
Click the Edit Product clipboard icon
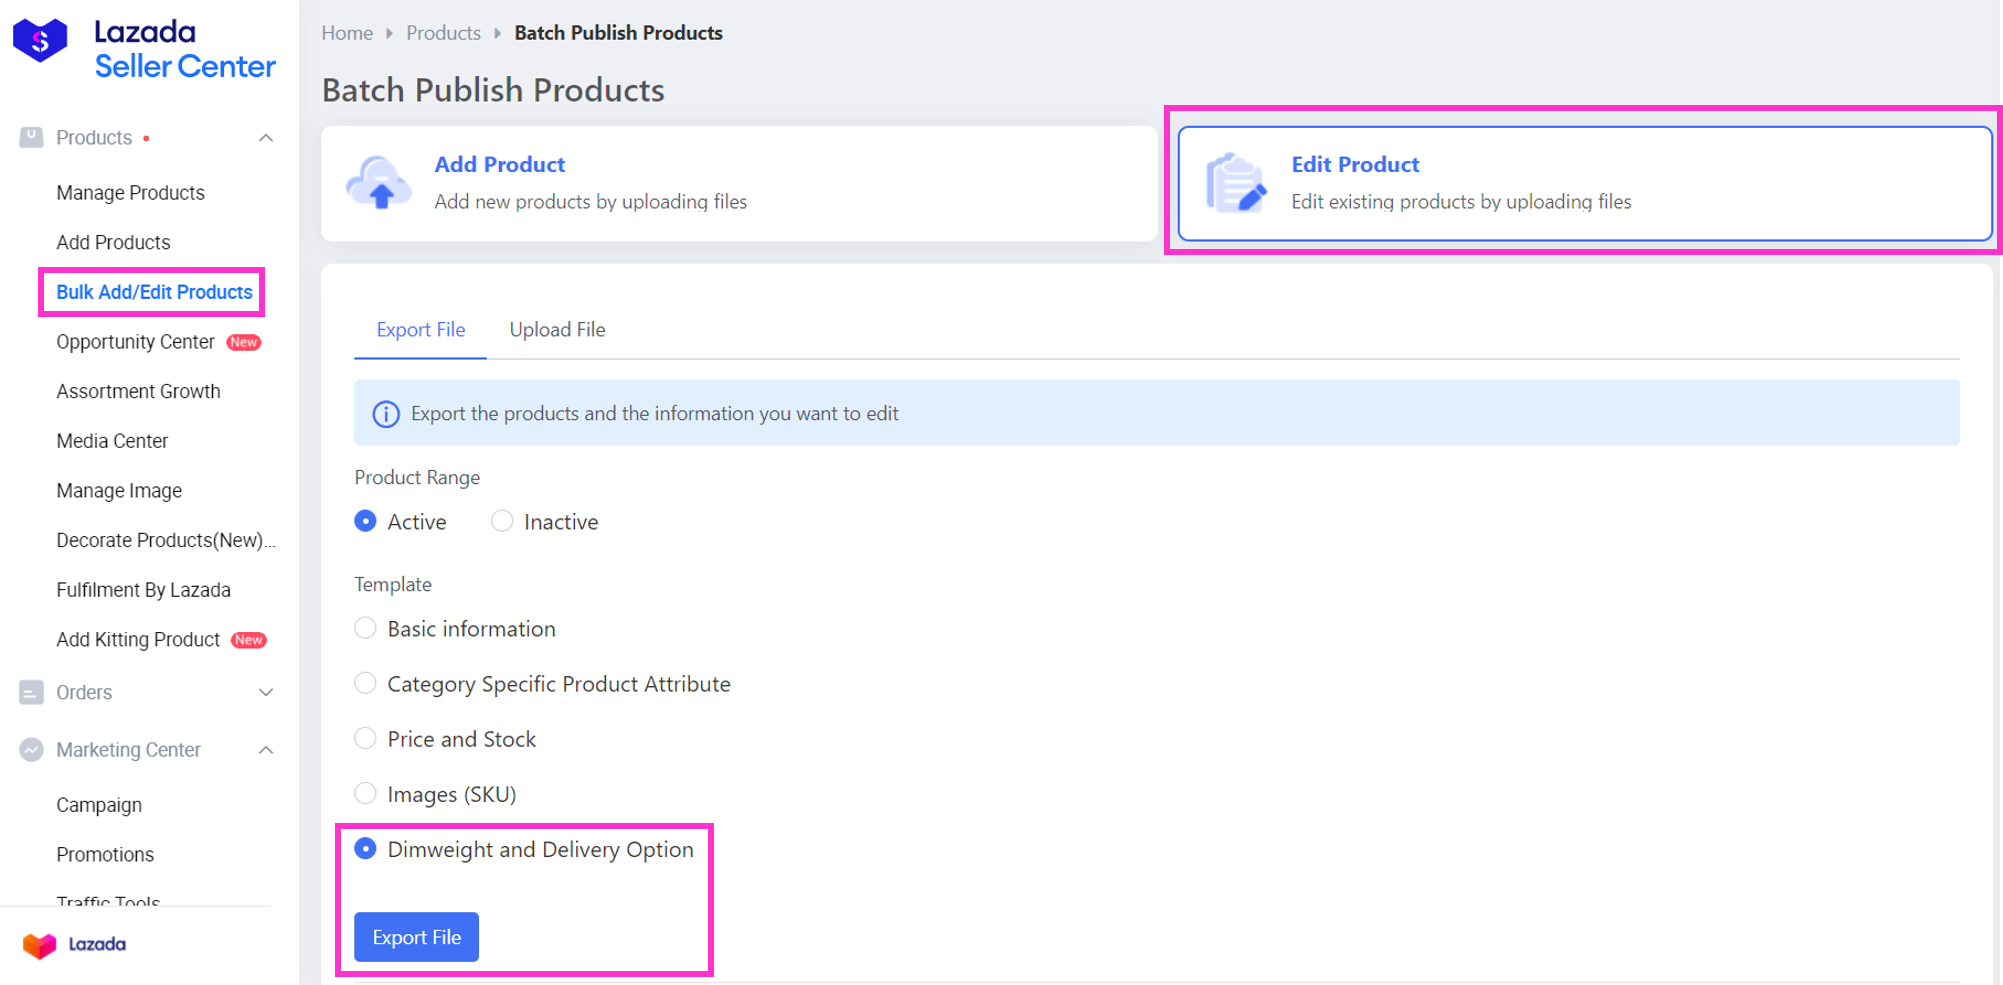click(x=1235, y=183)
